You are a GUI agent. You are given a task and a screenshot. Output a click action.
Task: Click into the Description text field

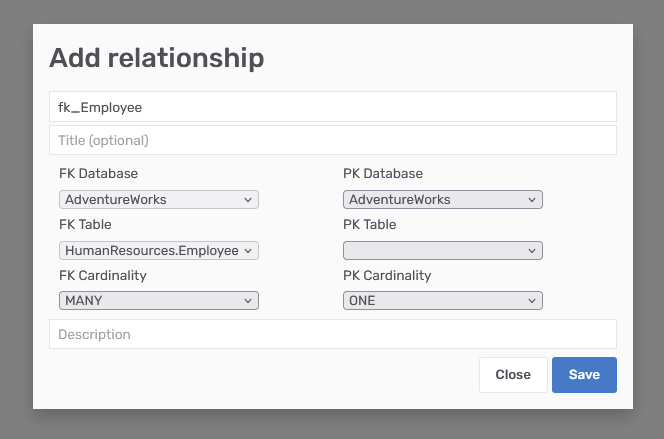click(332, 334)
